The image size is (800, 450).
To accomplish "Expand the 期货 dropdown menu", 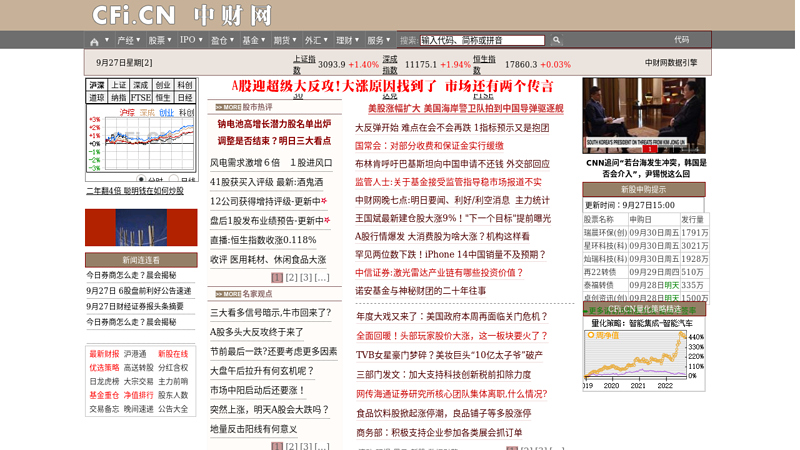I will click(x=285, y=40).
